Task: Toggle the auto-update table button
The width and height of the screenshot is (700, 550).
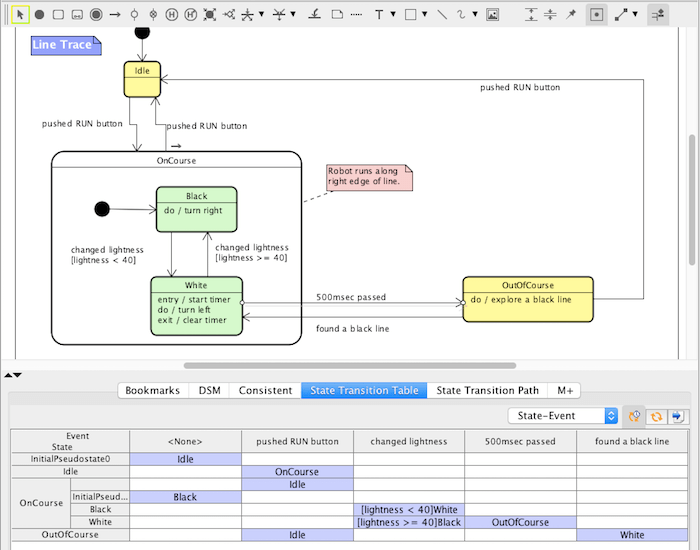Action: [635, 416]
